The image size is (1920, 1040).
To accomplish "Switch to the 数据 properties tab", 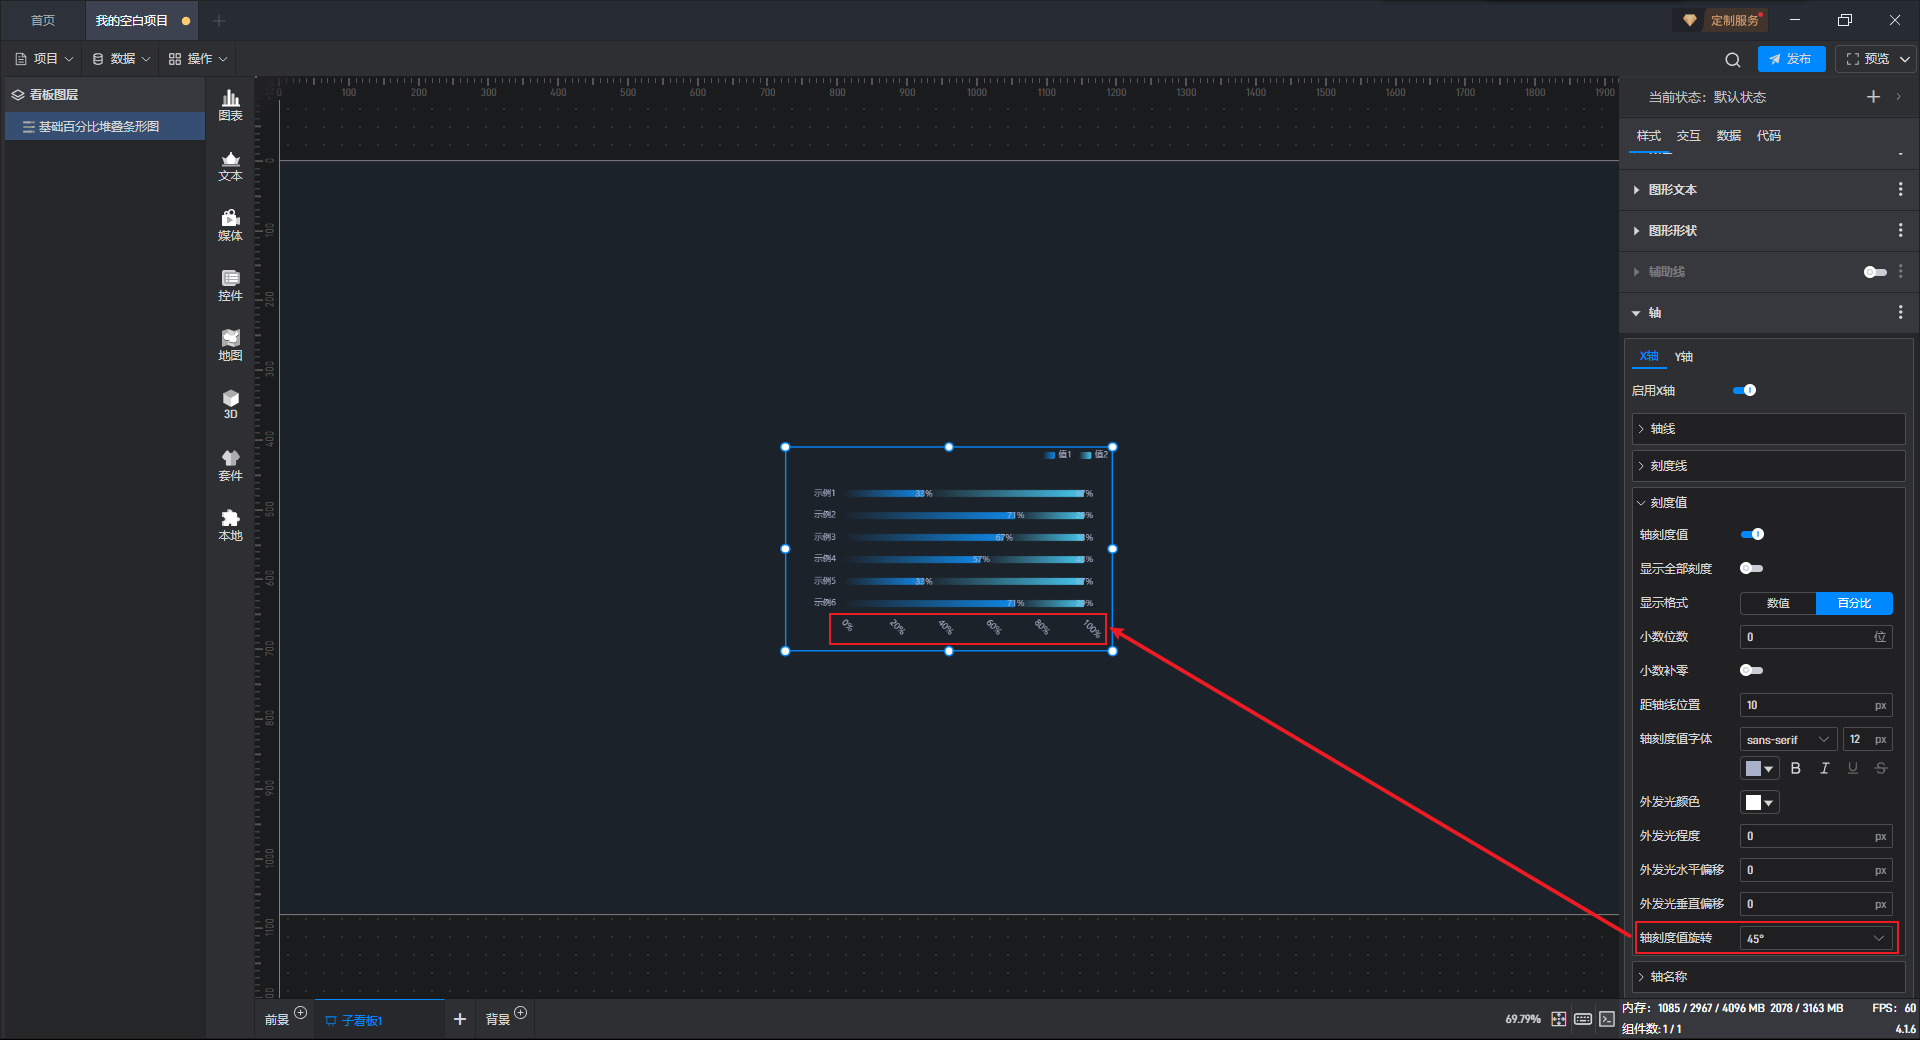I will pyautogui.click(x=1728, y=136).
